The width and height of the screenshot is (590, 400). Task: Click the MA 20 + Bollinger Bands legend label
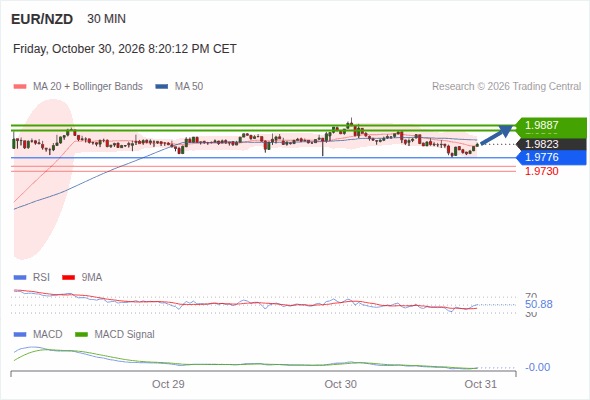(88, 87)
